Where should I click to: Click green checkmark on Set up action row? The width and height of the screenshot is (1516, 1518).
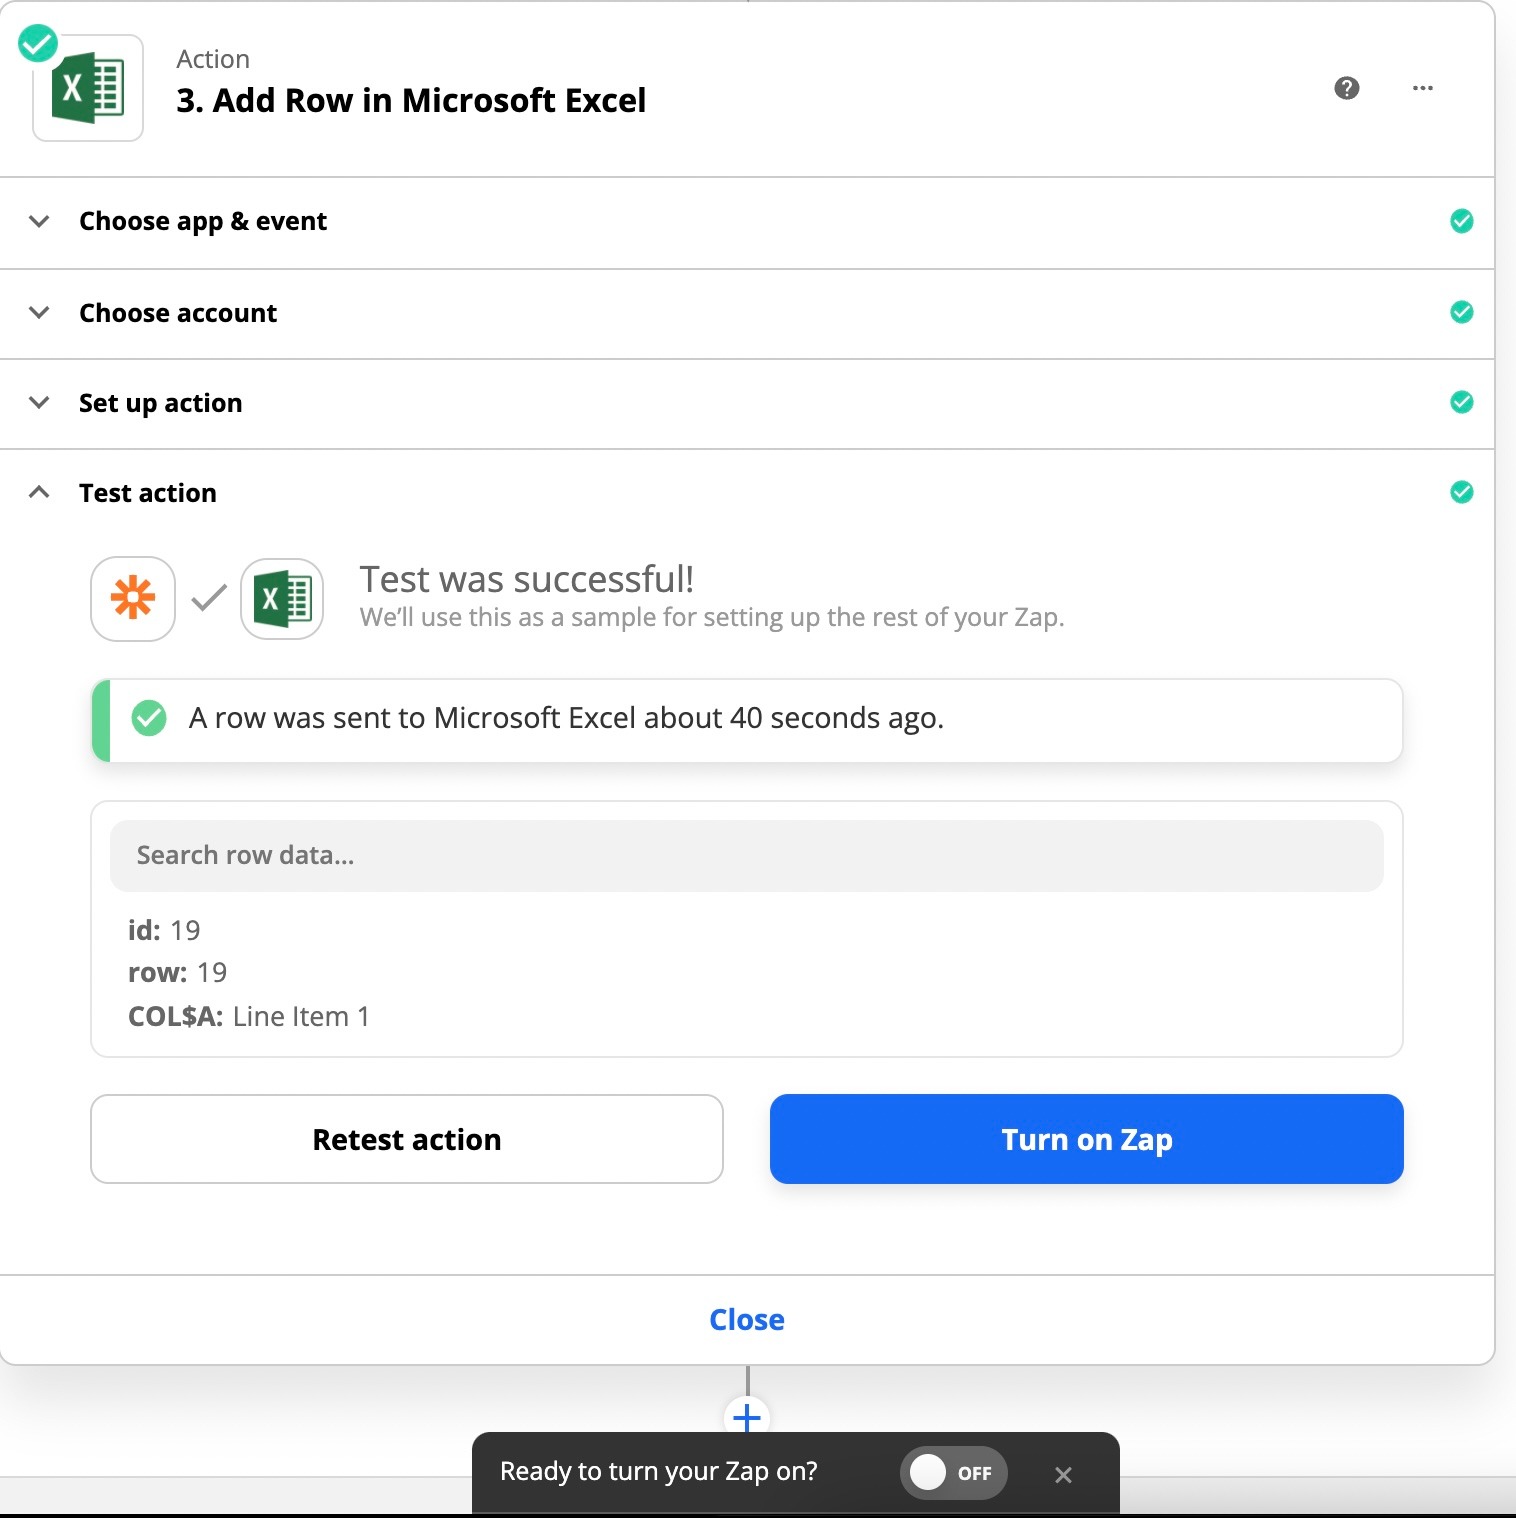click(1461, 402)
